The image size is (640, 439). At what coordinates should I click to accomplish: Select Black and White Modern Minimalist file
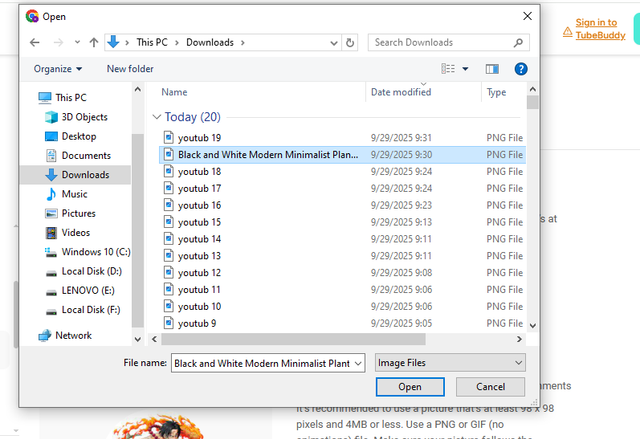pyautogui.click(x=342, y=155)
